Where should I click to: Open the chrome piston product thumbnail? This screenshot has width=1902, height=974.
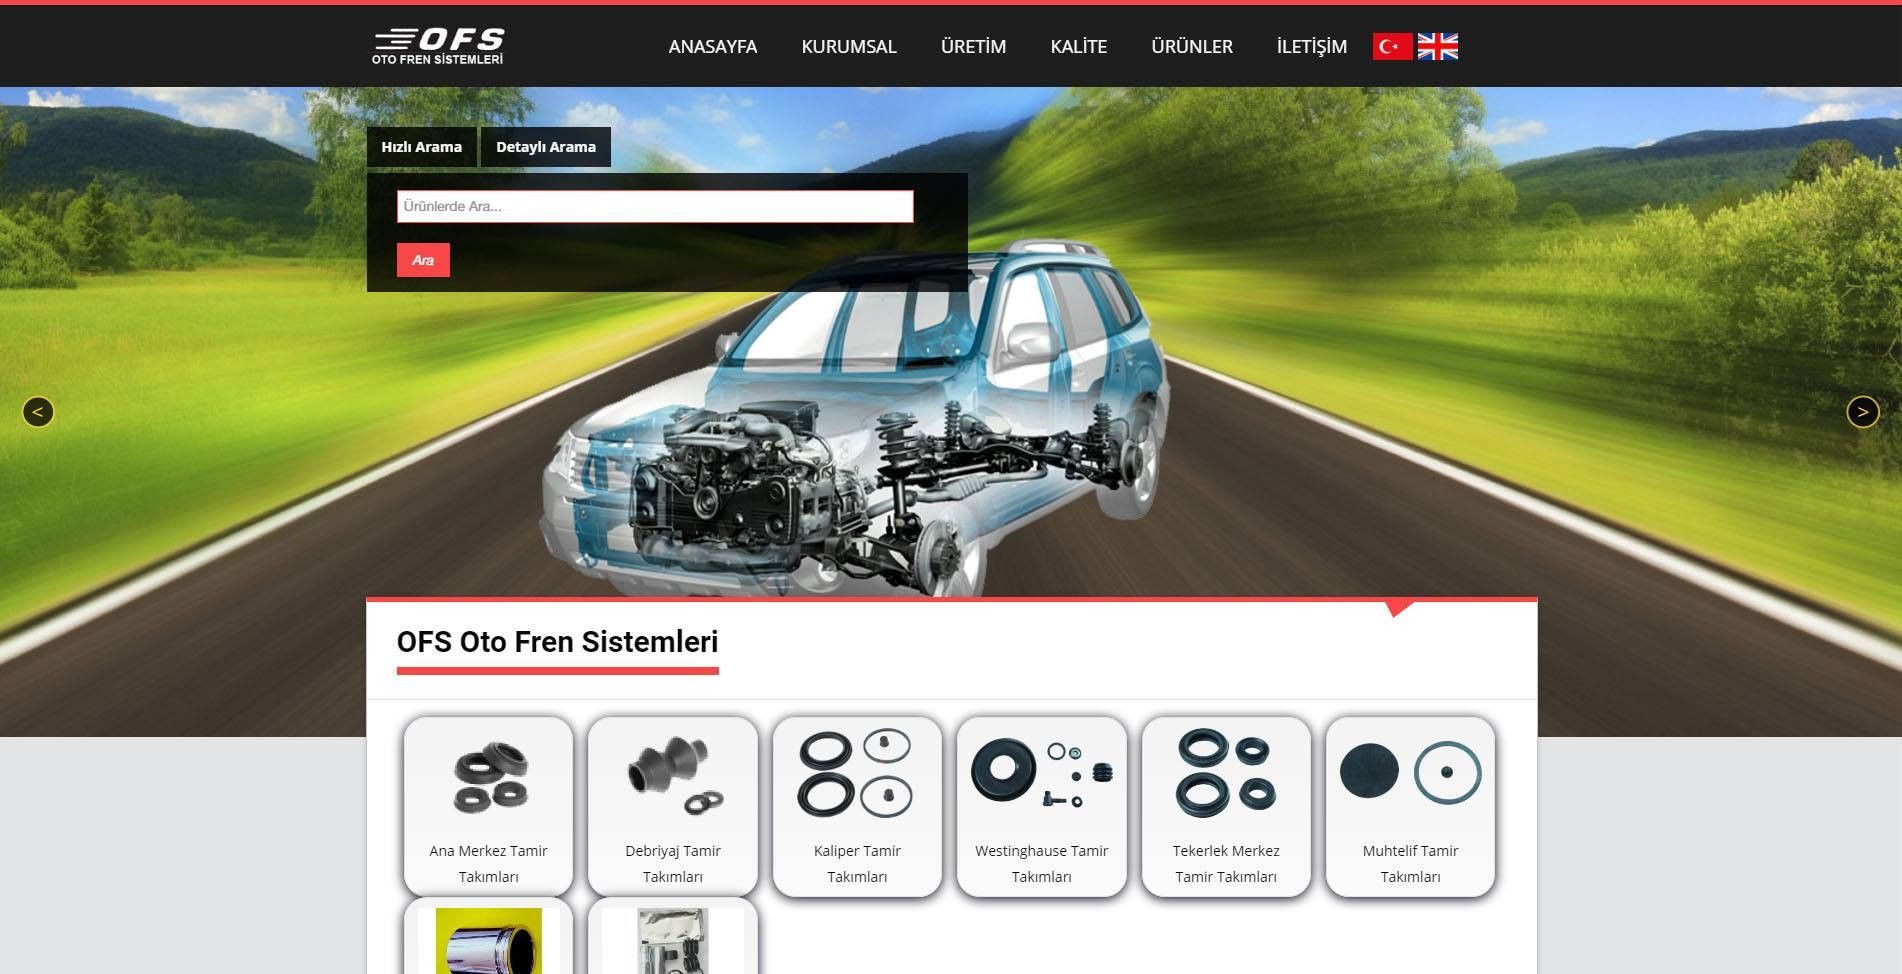(489, 941)
